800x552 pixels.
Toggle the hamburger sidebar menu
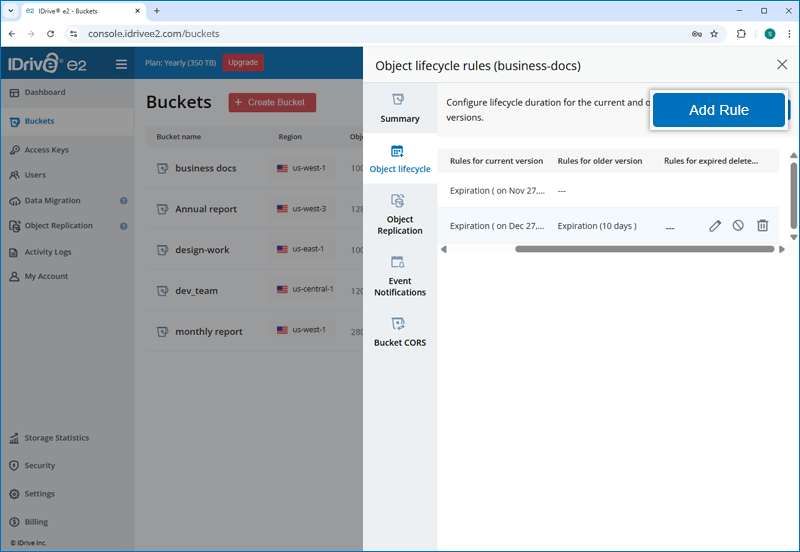tap(121, 64)
